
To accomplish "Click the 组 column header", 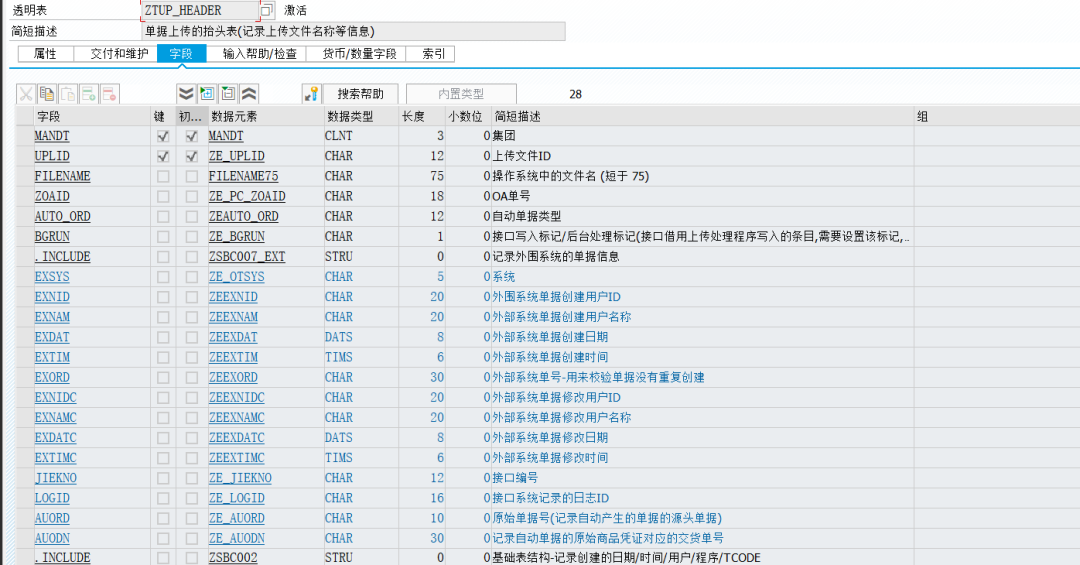I will point(997,116).
